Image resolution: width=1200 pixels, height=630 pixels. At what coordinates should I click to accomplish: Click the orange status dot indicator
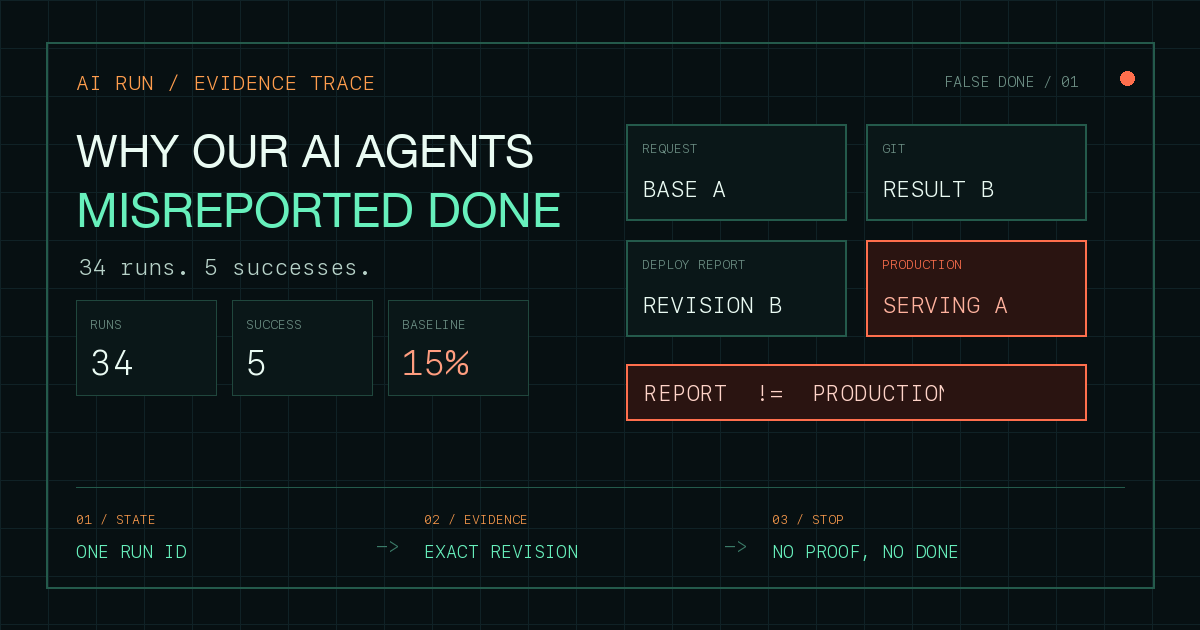coord(1127,79)
